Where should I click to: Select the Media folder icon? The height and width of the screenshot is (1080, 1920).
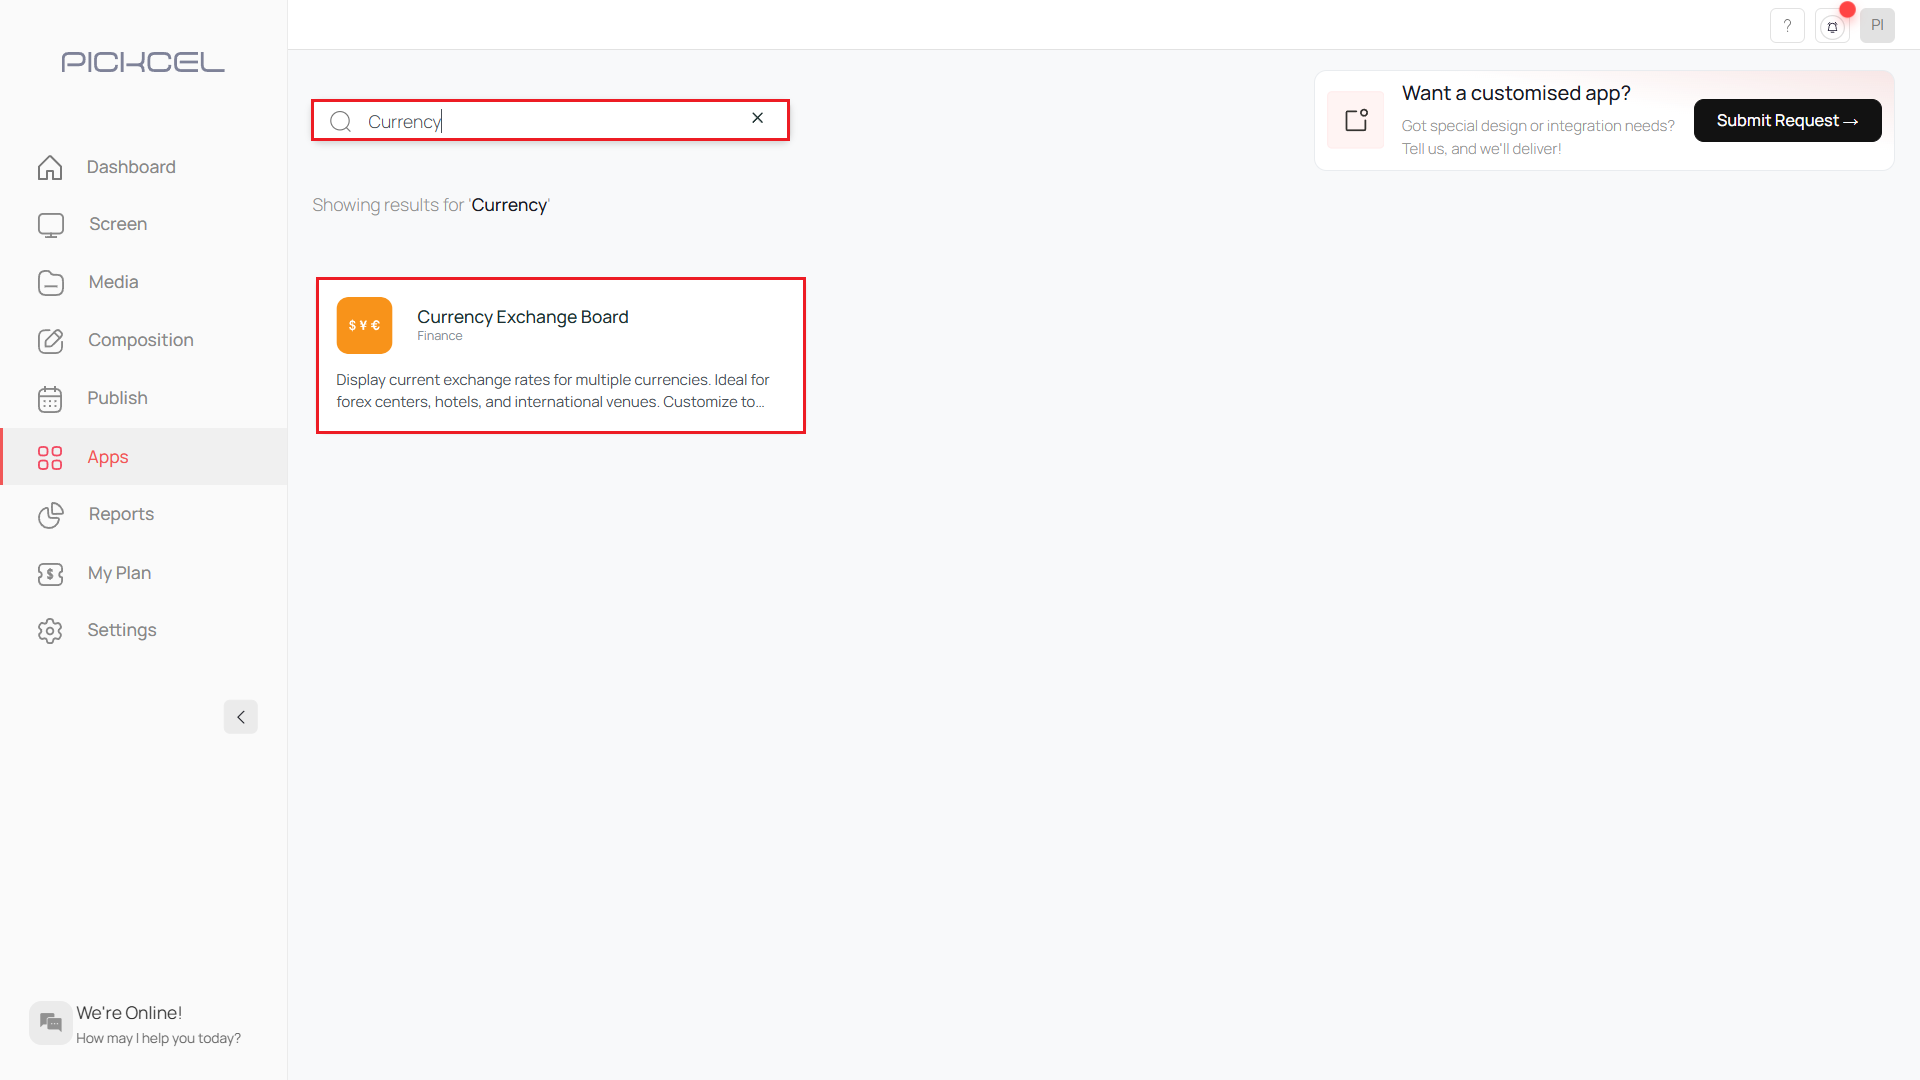tap(50, 282)
